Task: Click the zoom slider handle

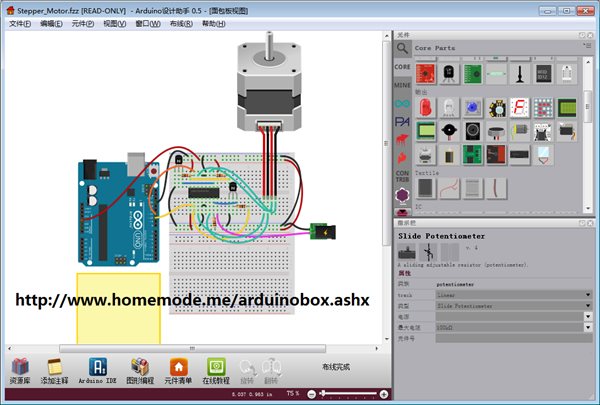Action: pos(323,393)
